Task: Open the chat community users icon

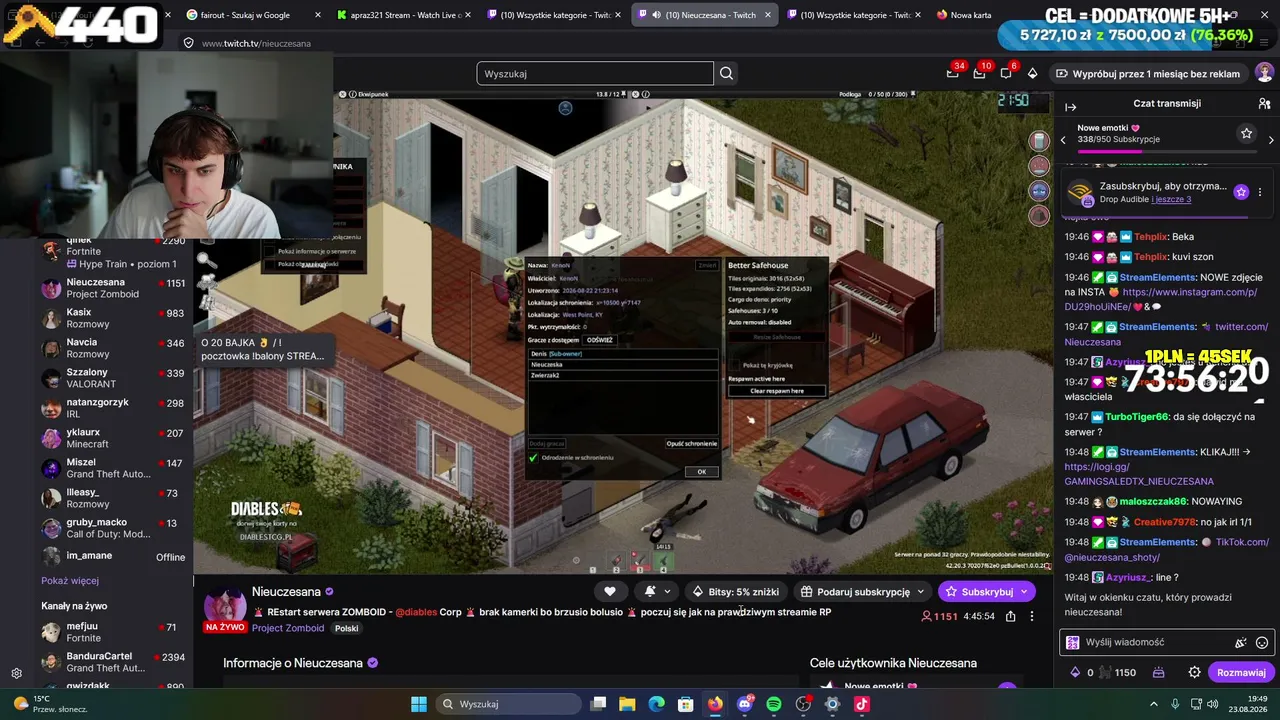Action: pyautogui.click(x=1264, y=103)
